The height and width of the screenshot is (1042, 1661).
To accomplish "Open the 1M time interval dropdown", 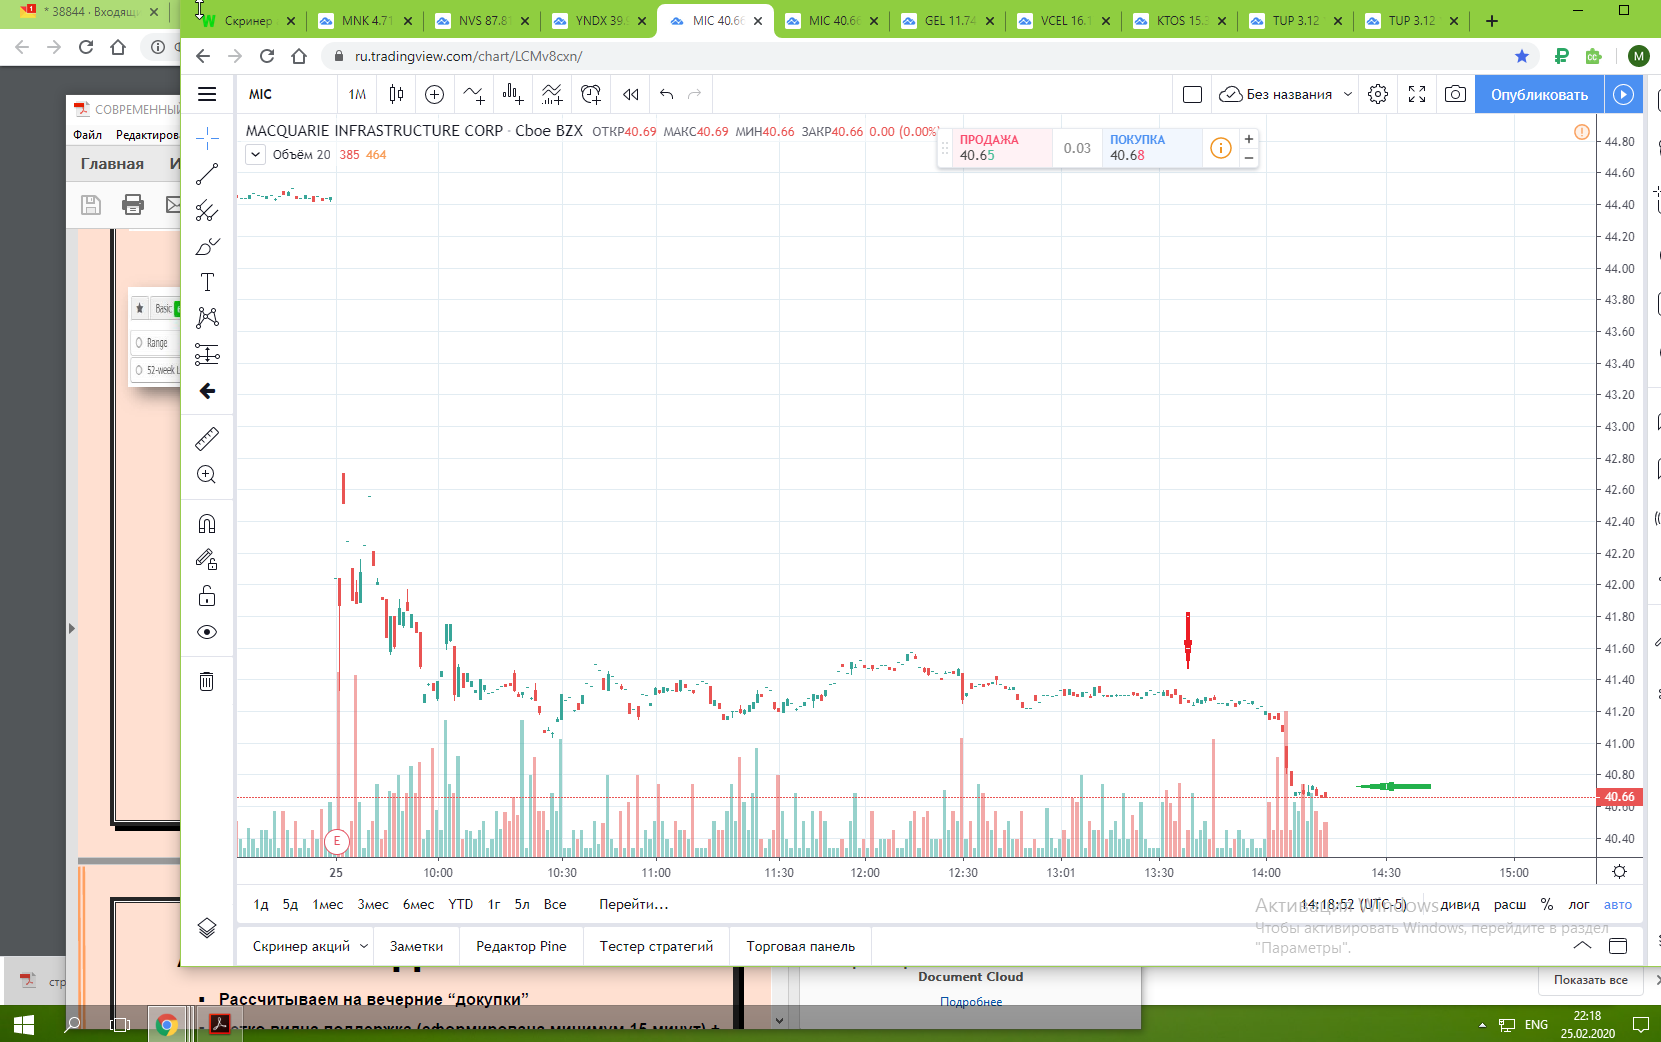I will coord(357,94).
